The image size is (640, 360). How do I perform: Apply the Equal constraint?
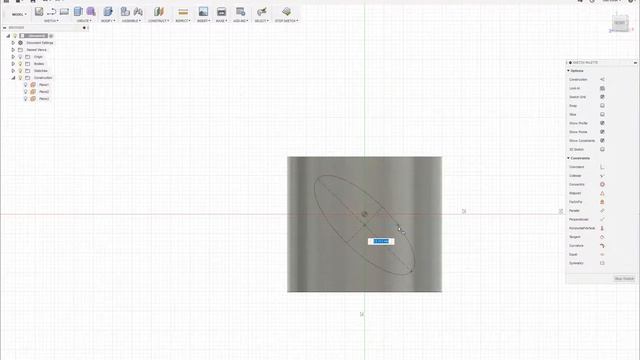tap(602, 254)
